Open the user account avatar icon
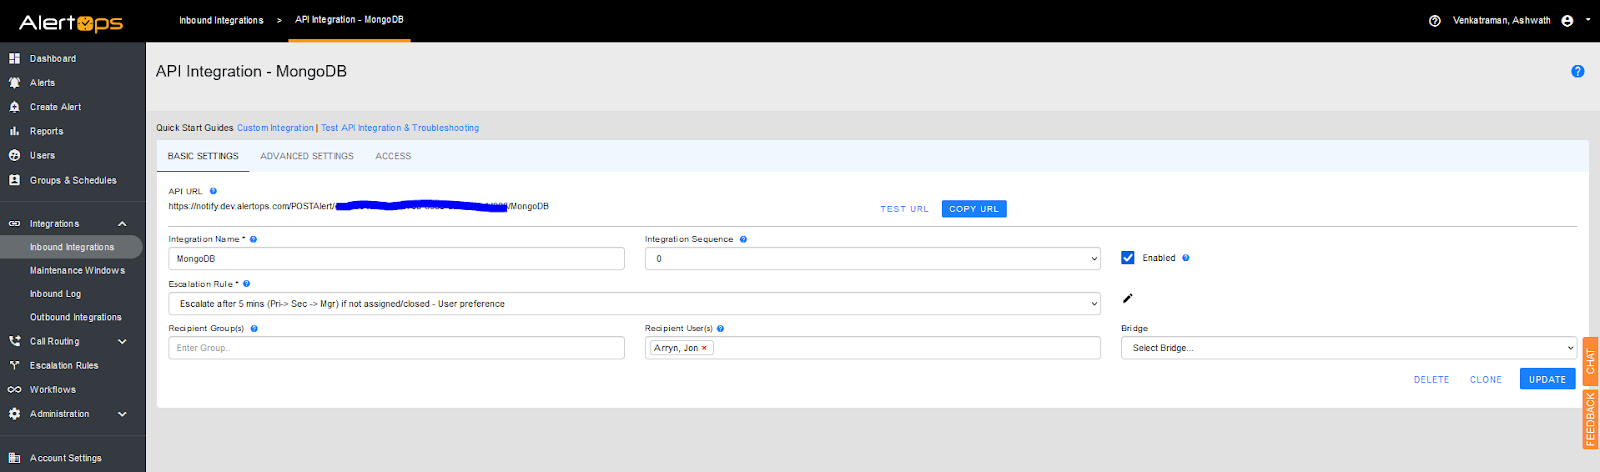Screen dimensions: 1600x472 [x=1567, y=20]
